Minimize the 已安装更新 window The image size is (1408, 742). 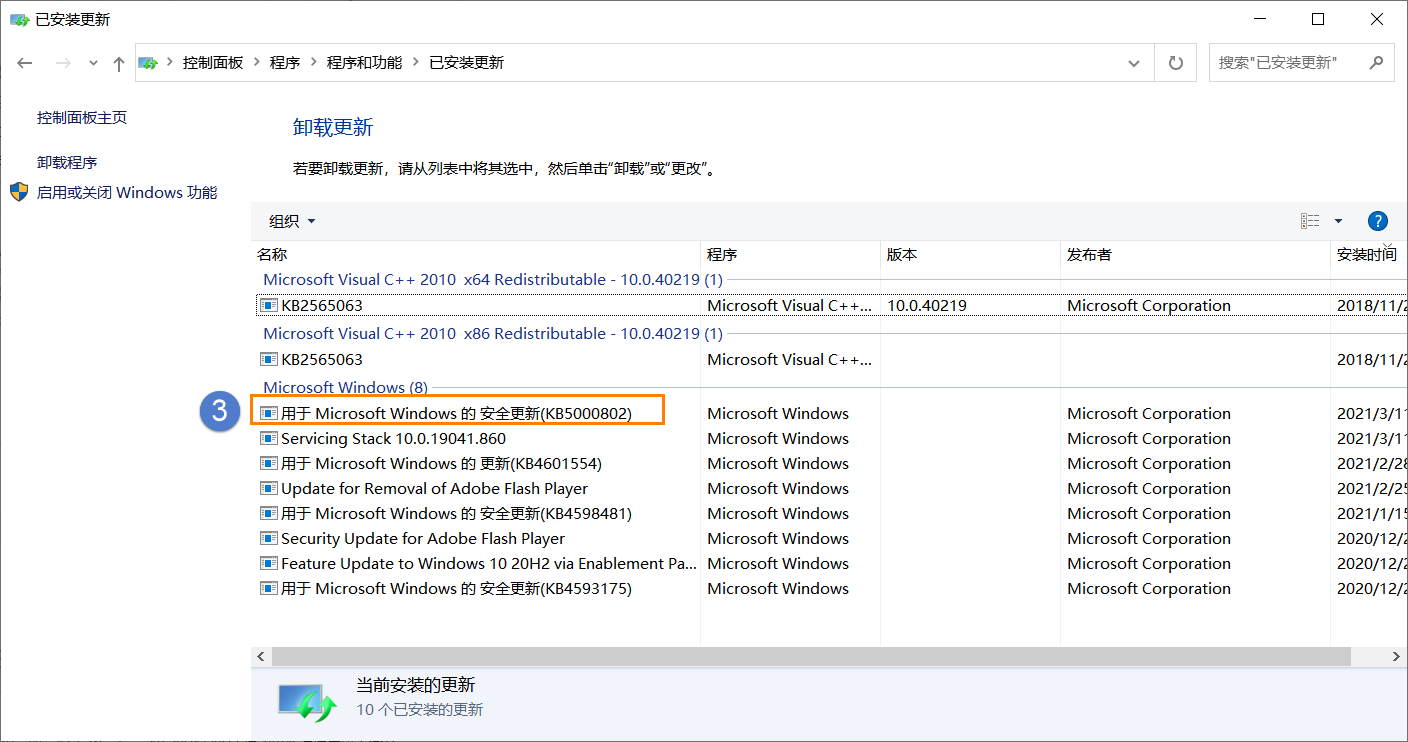click(1259, 19)
